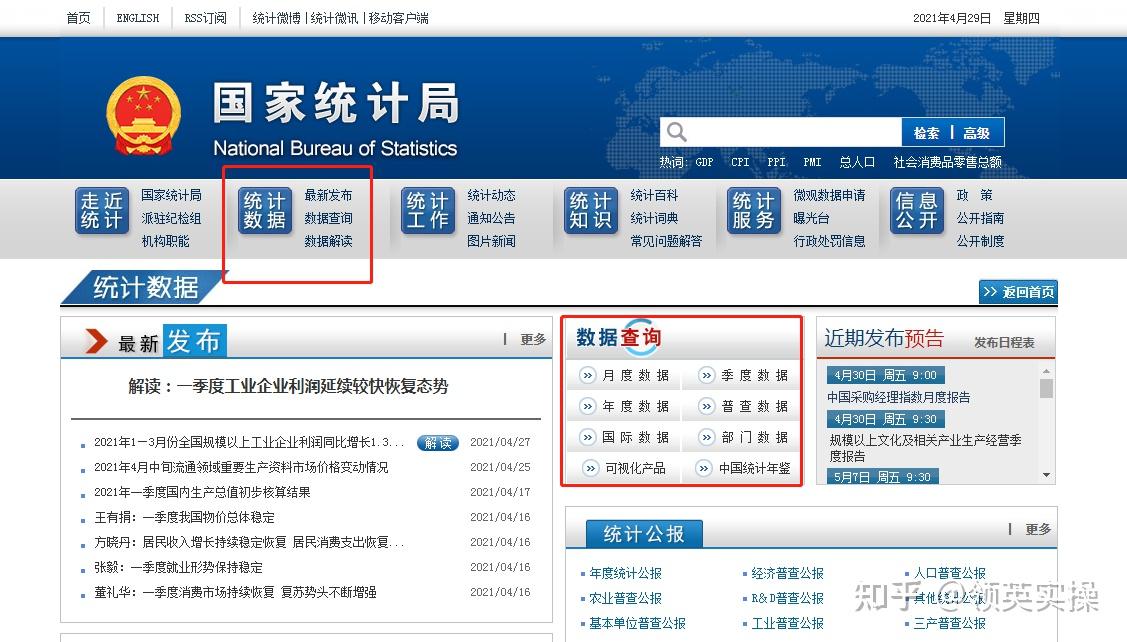
Task: Click the hot word 社会消费品零售总额
Action: [x=947, y=162]
